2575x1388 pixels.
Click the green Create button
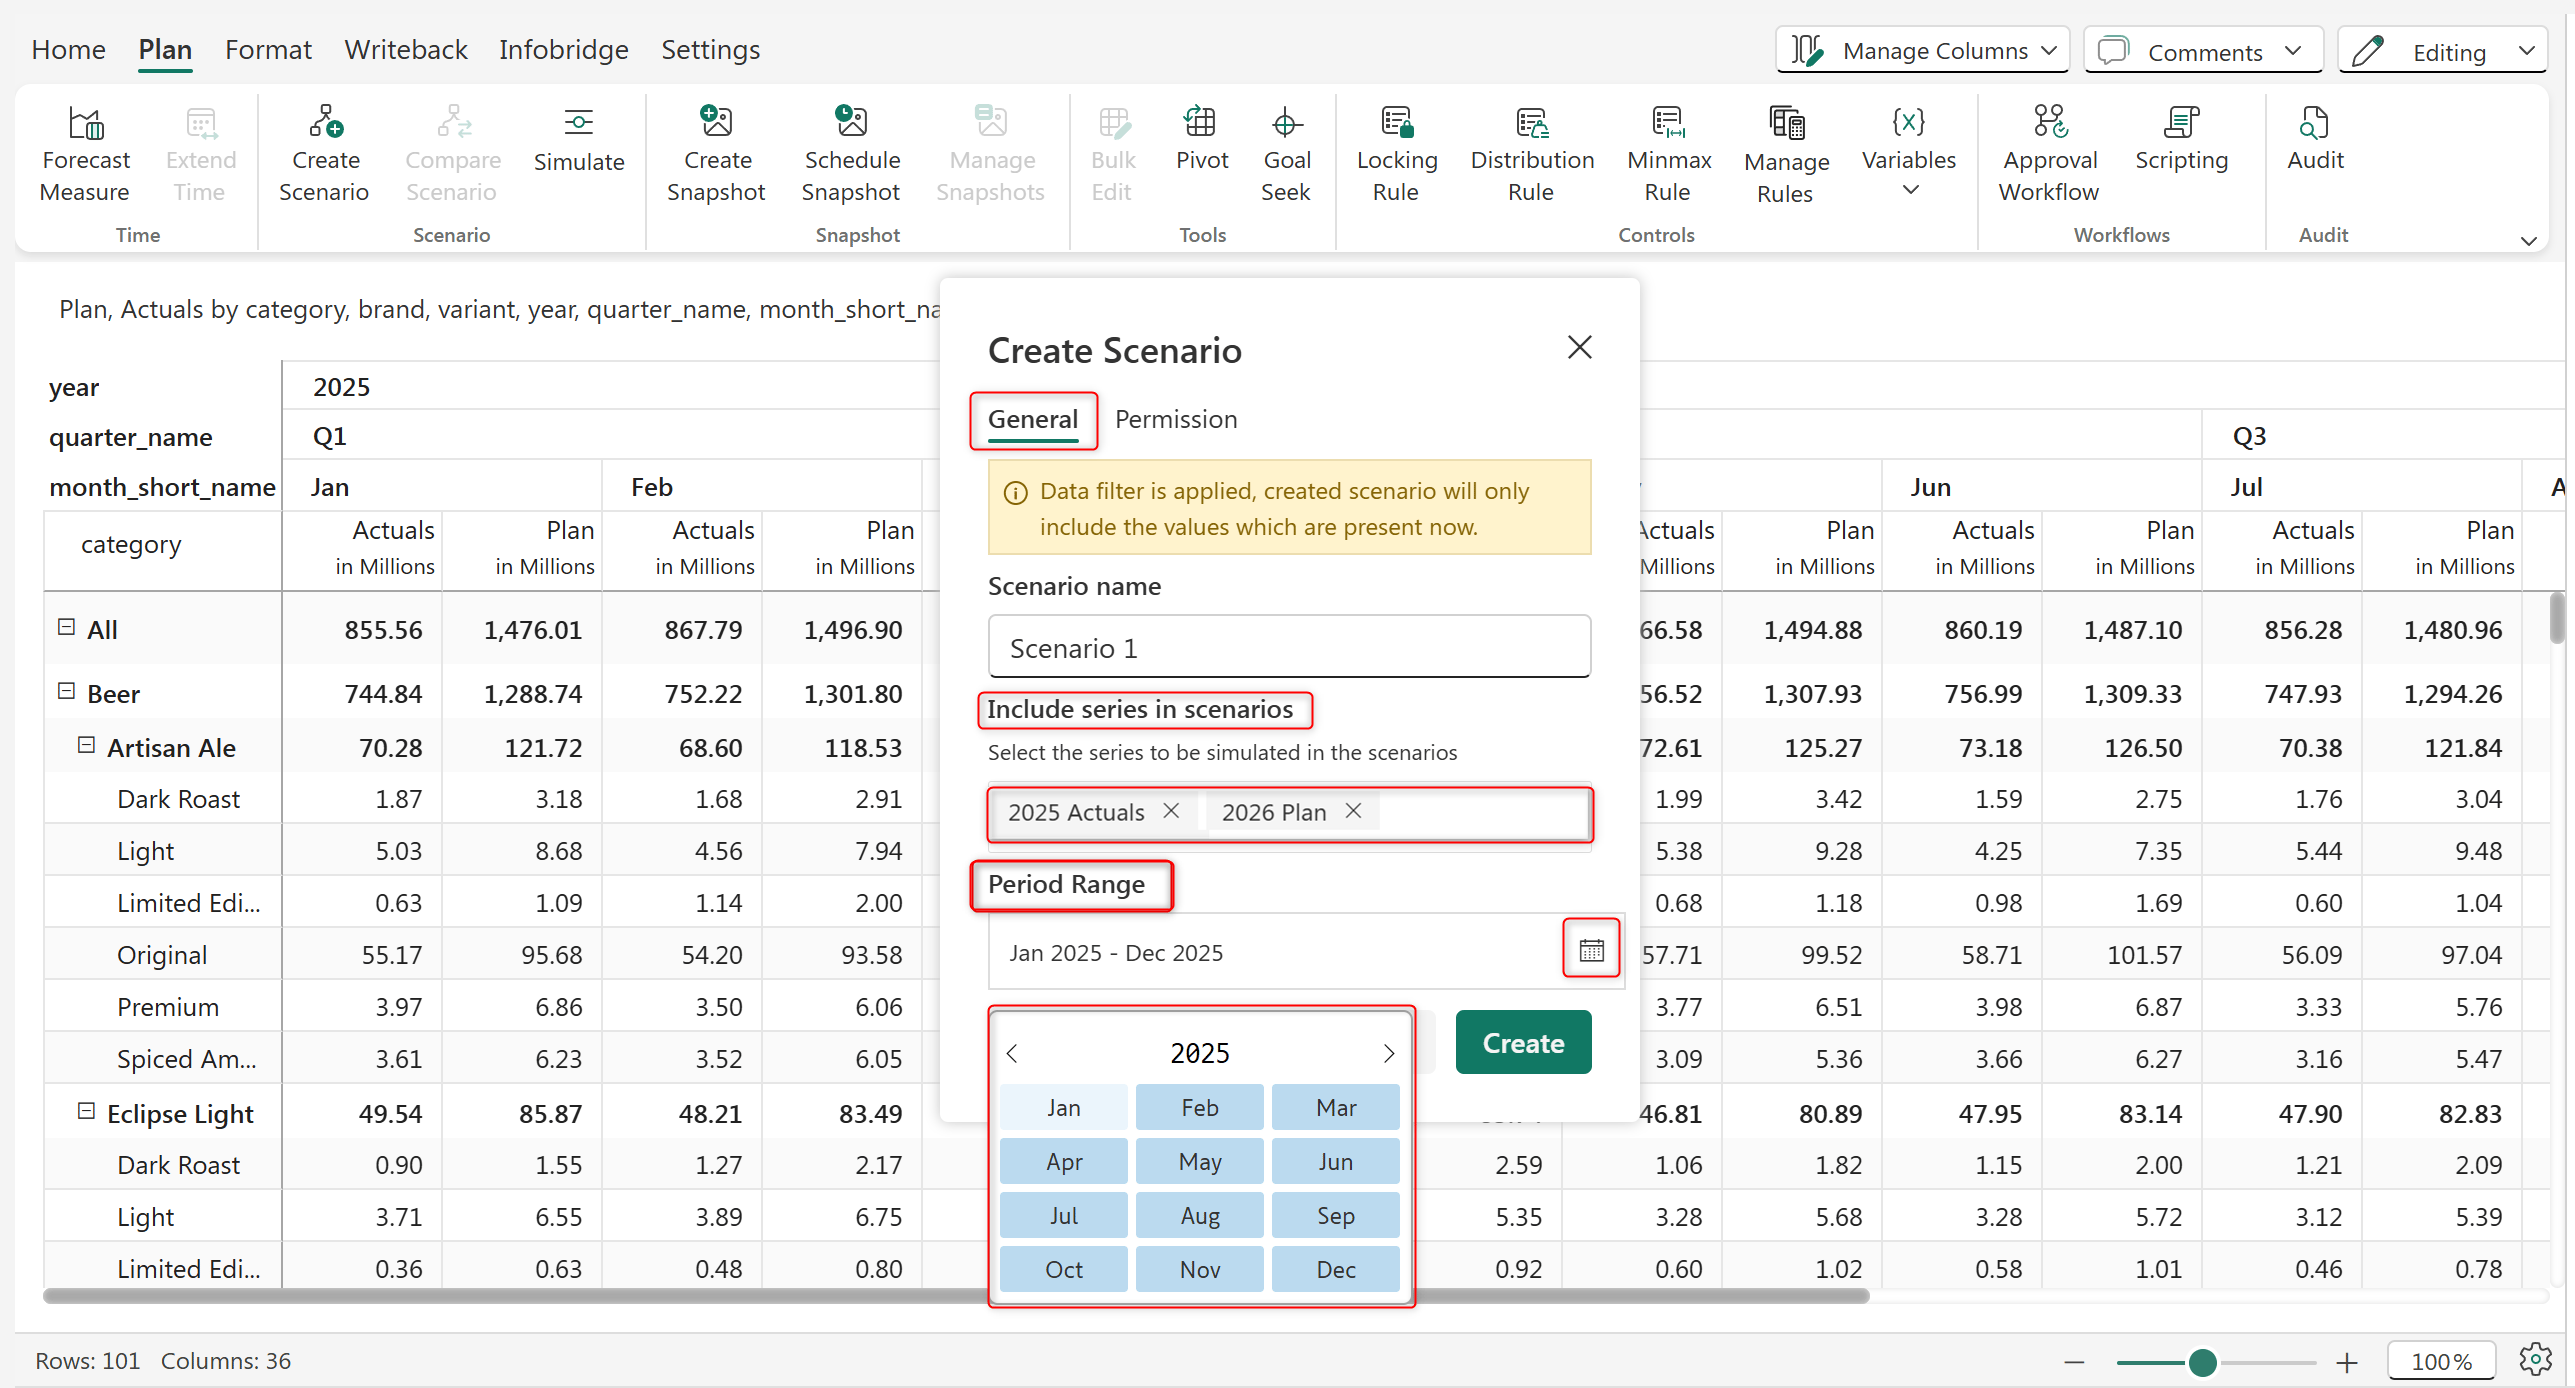click(x=1522, y=1043)
